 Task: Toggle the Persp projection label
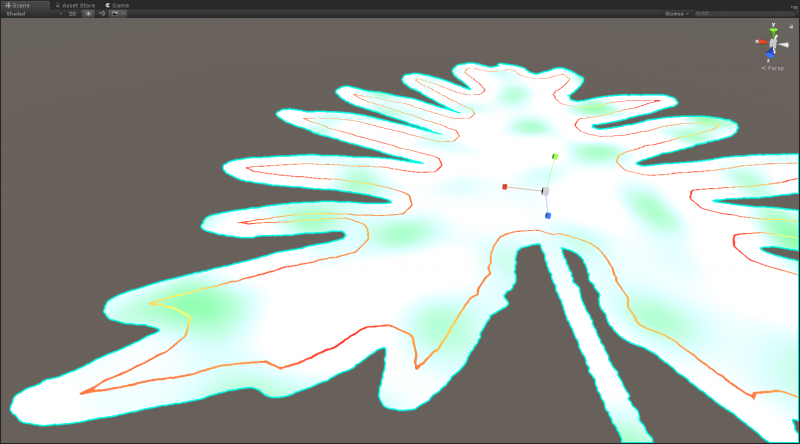click(775, 68)
